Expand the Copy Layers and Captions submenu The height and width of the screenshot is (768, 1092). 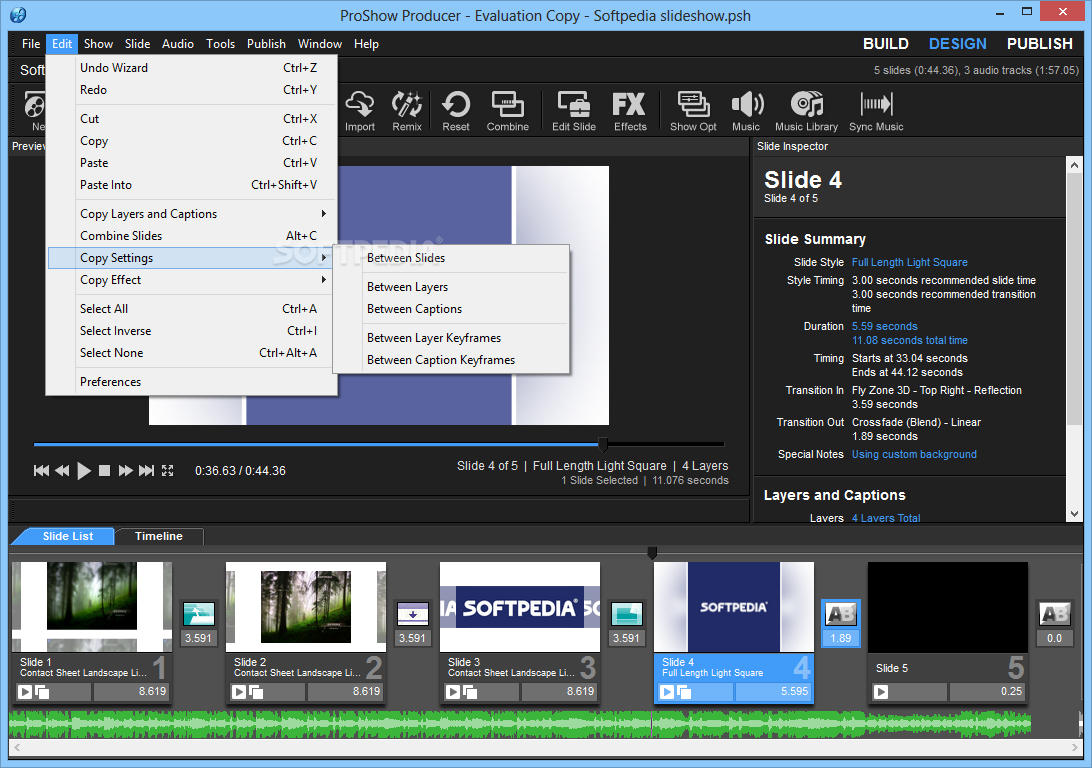pyautogui.click(x=192, y=214)
